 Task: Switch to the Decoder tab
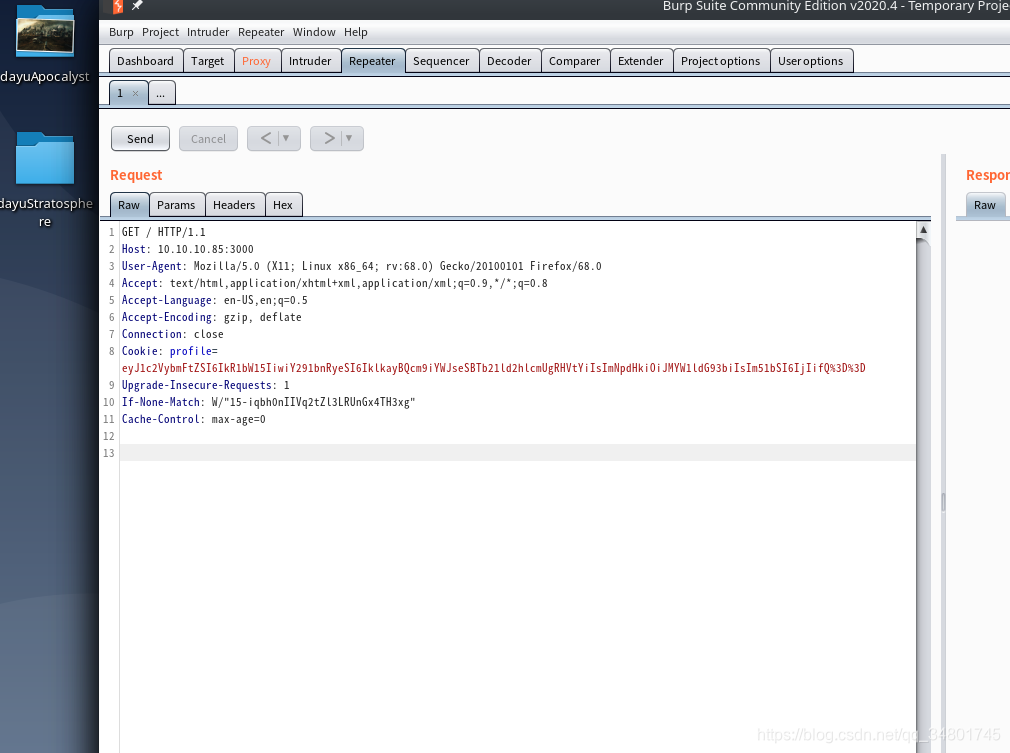[509, 61]
